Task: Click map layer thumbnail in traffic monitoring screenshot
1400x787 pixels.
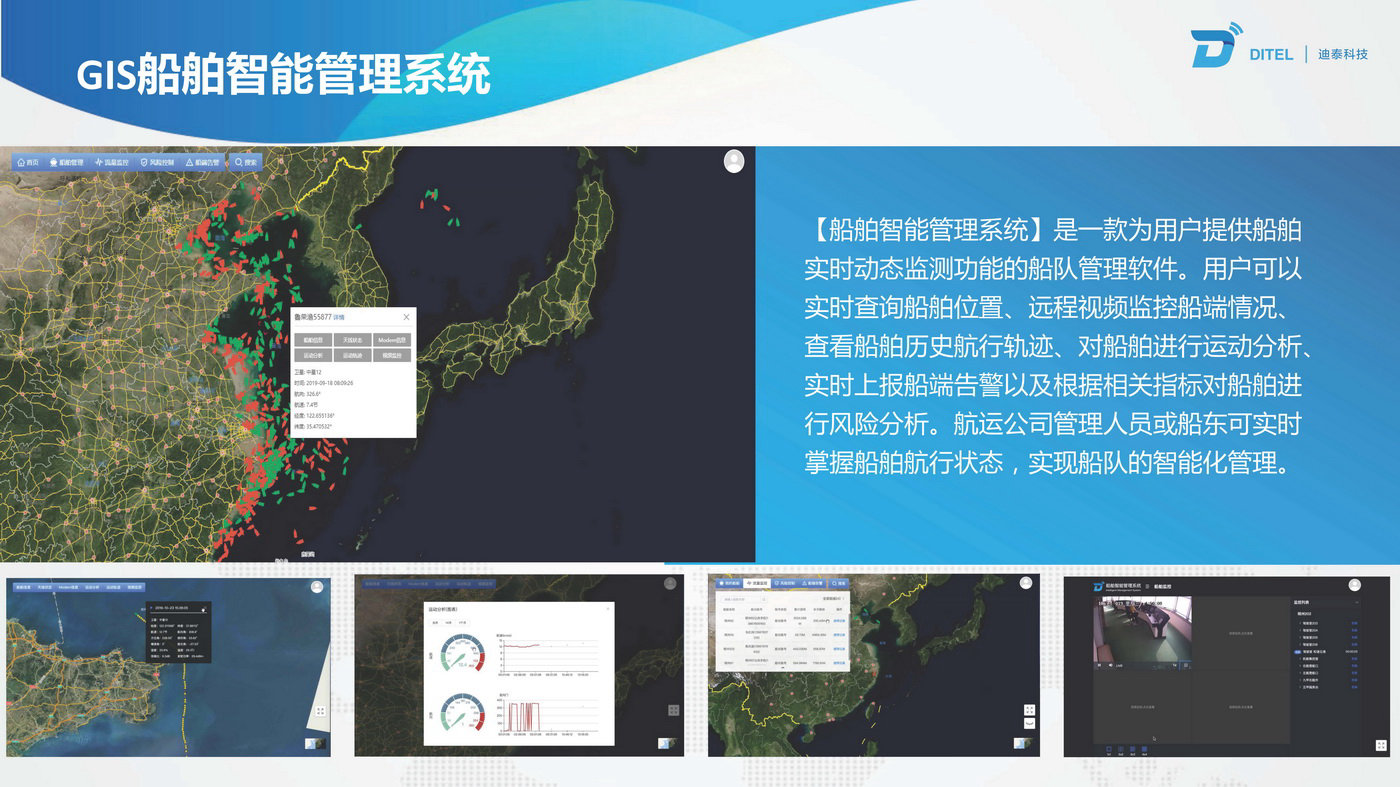Action: 1021,743
